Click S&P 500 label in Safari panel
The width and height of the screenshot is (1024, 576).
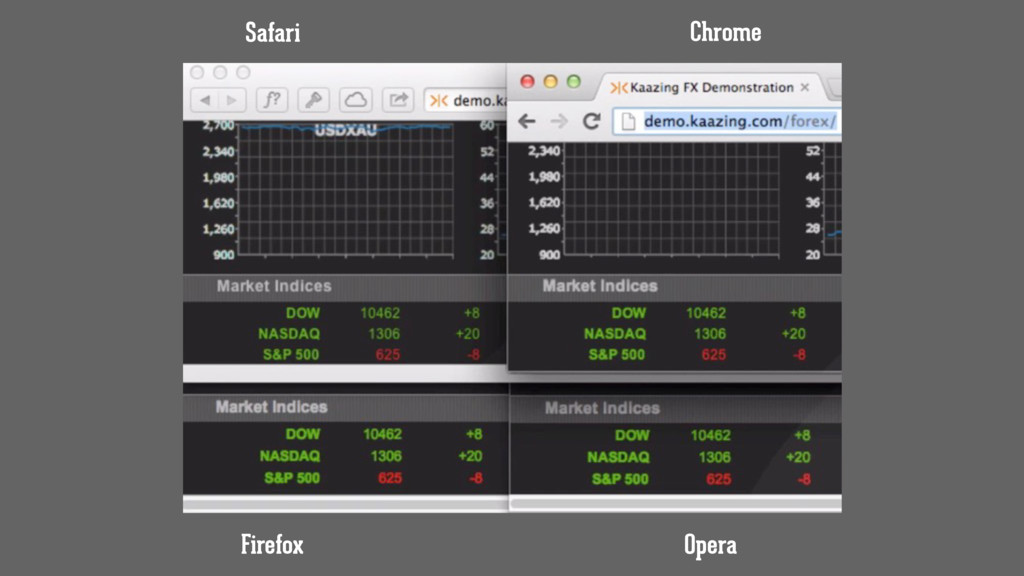[291, 355]
